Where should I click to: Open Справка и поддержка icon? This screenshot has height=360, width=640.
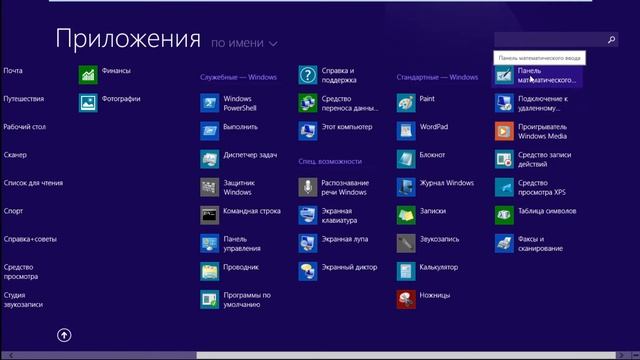coord(308,75)
